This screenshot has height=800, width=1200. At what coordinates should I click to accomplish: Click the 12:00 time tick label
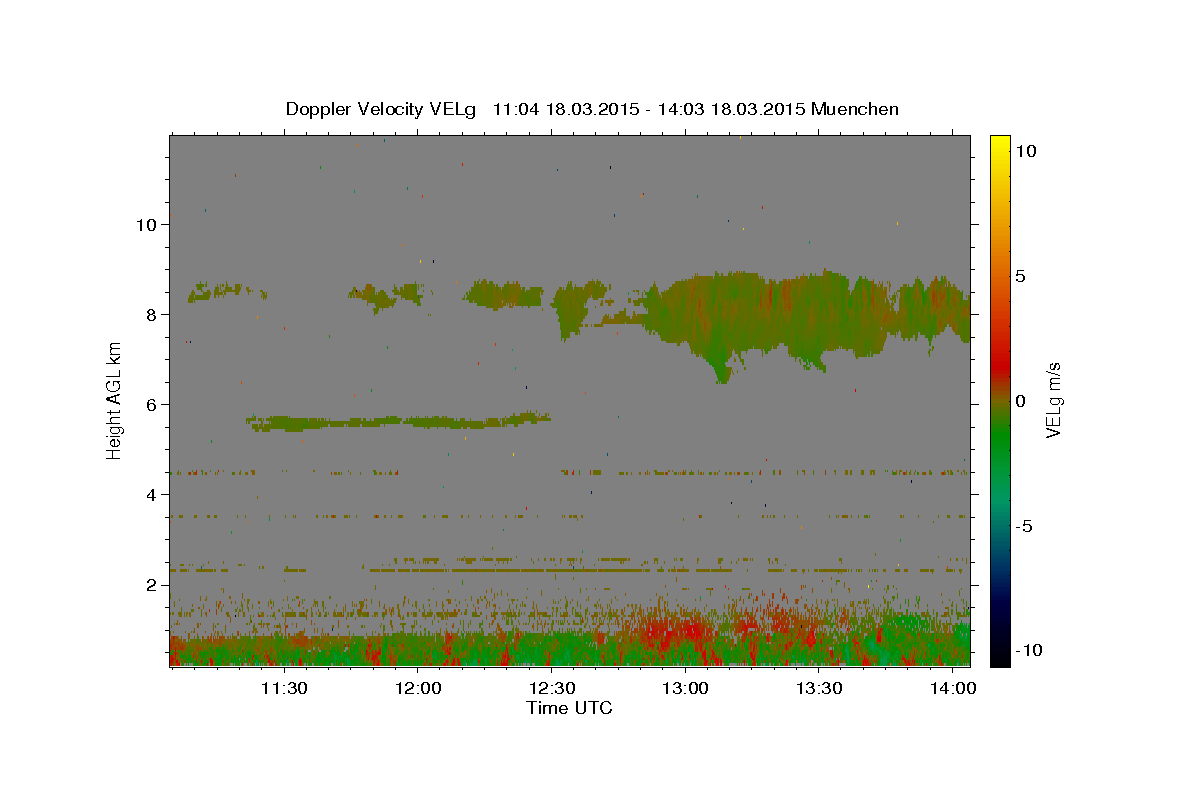point(417,688)
